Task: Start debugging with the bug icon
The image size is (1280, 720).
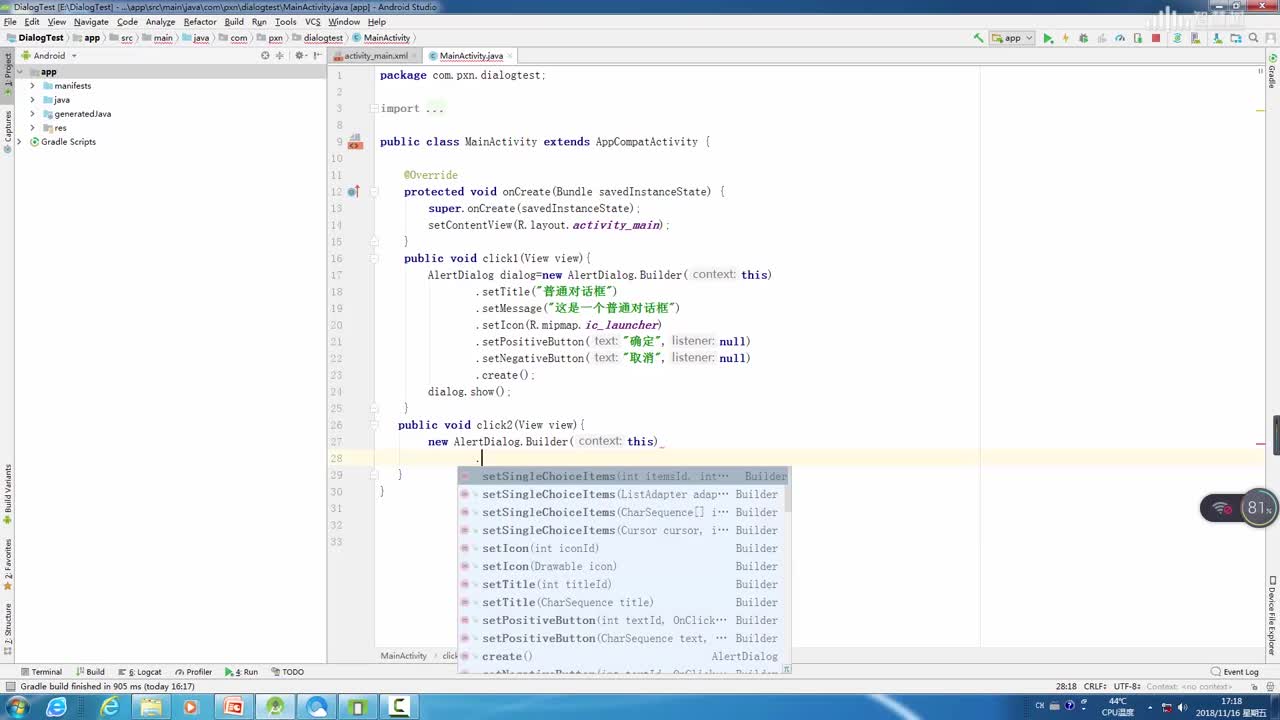Action: (x=1084, y=38)
